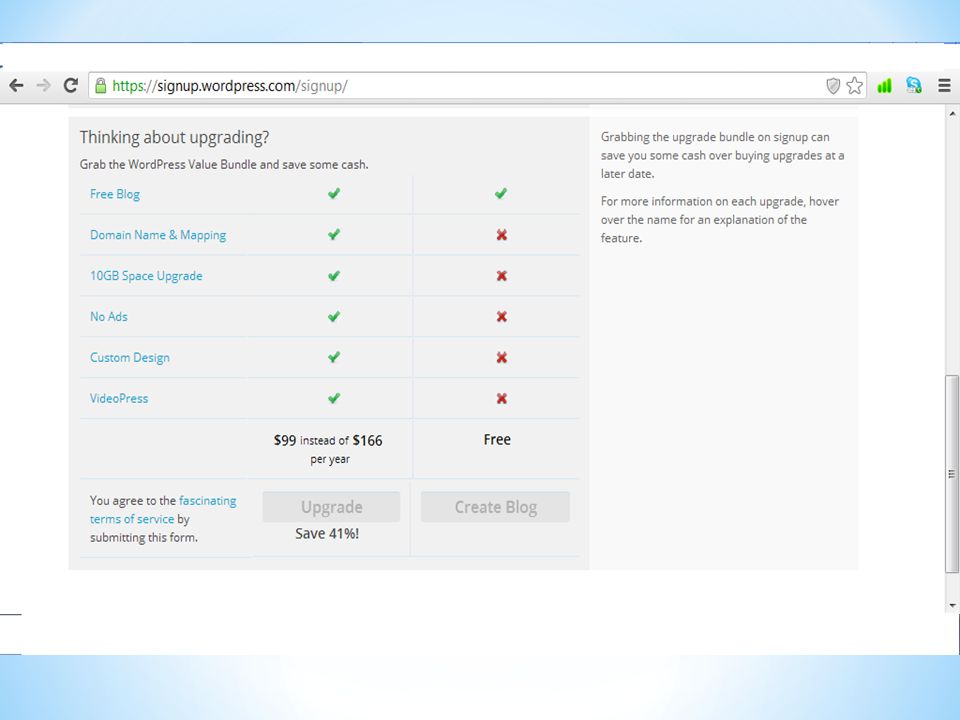Click the green check in Free Blog free column
Image resolution: width=960 pixels, height=720 pixels.
click(x=501, y=193)
